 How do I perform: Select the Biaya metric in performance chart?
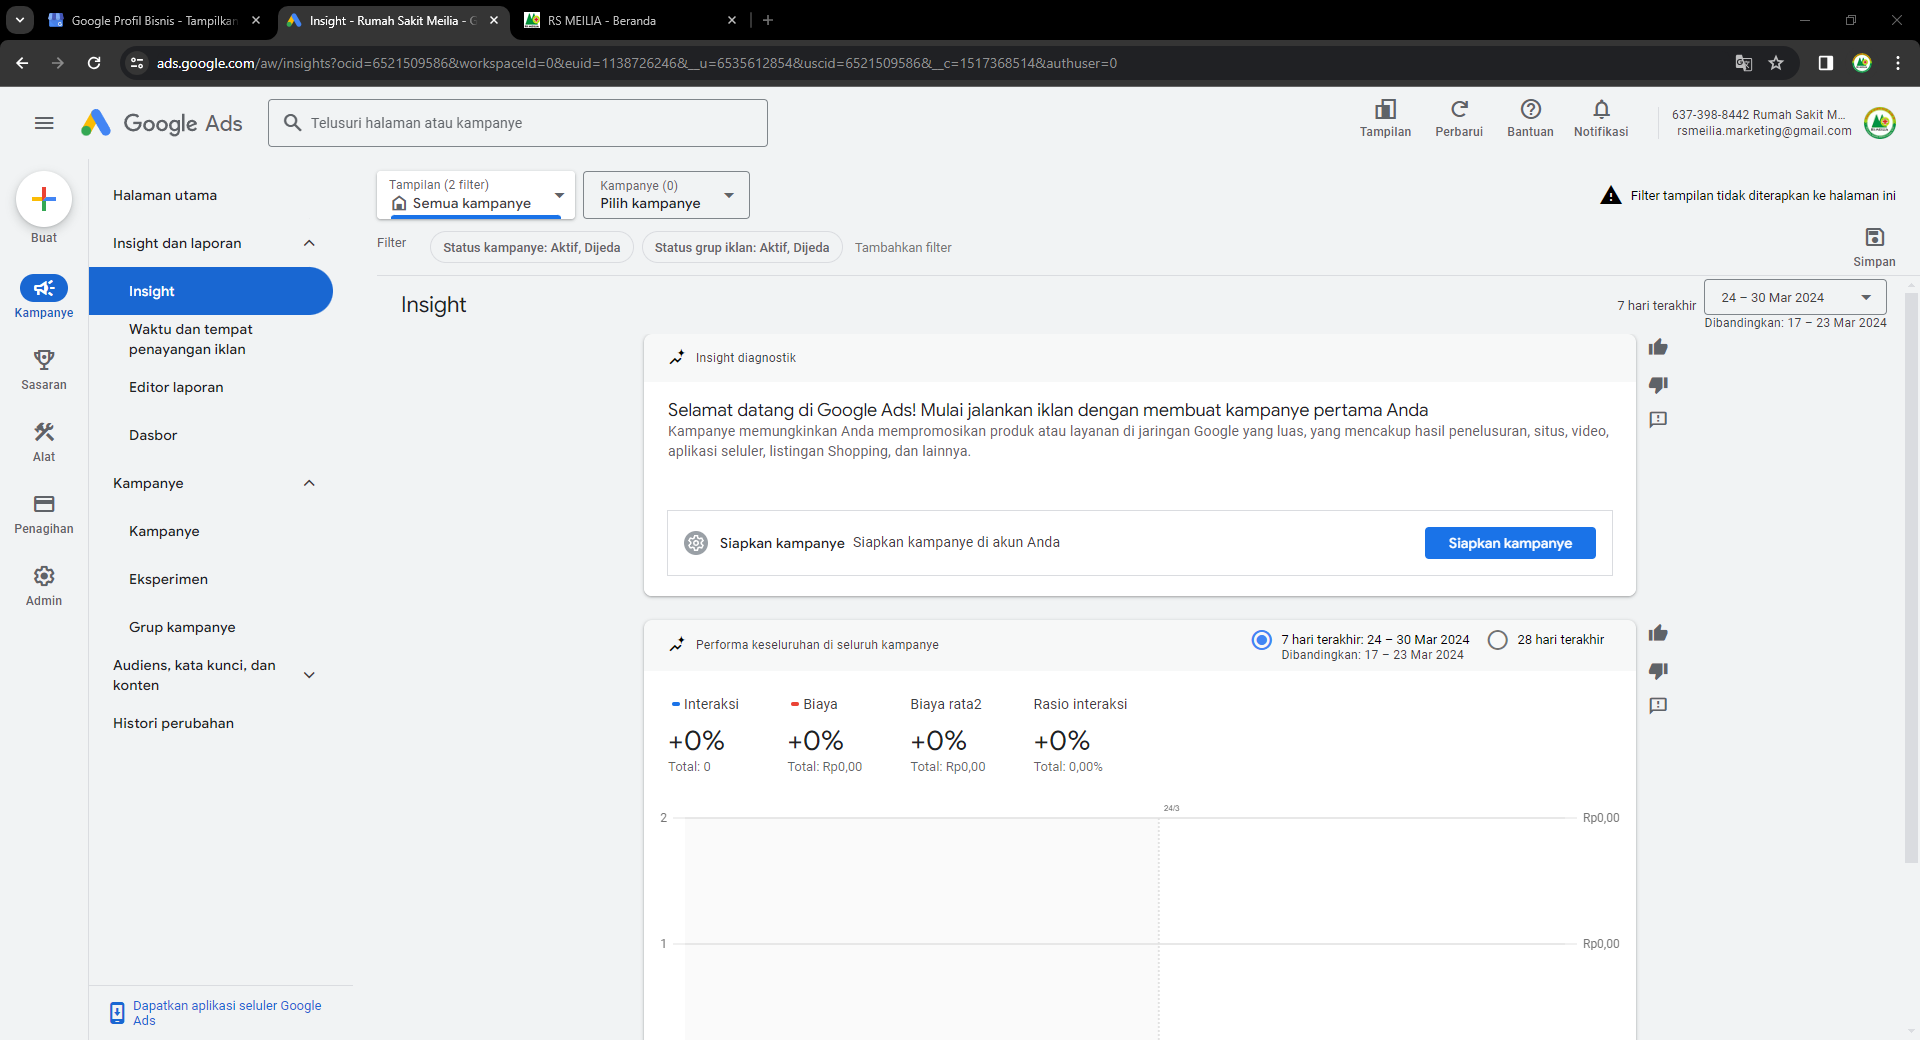click(824, 735)
